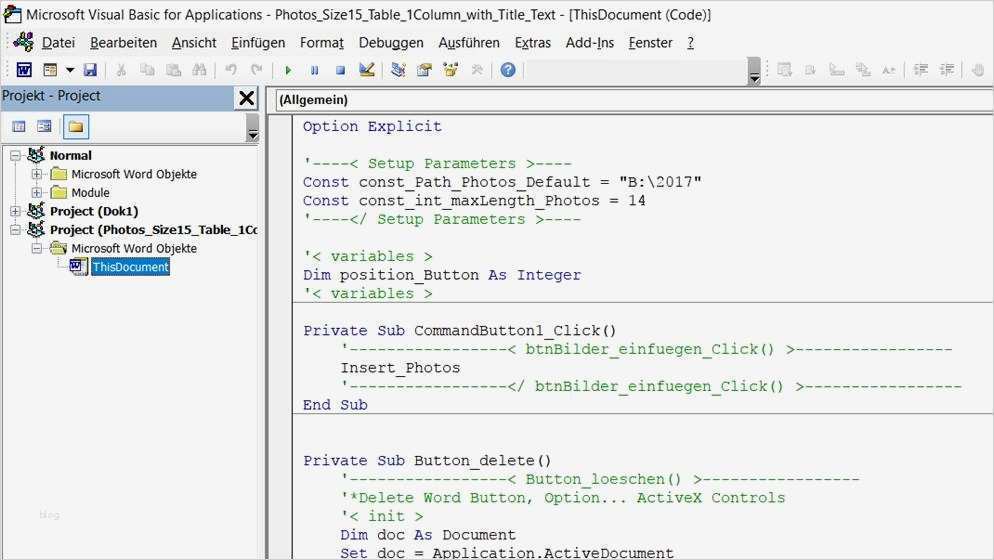Open the (Allgemein) object dropdown
This screenshot has height=560, width=994.
pos(634,100)
